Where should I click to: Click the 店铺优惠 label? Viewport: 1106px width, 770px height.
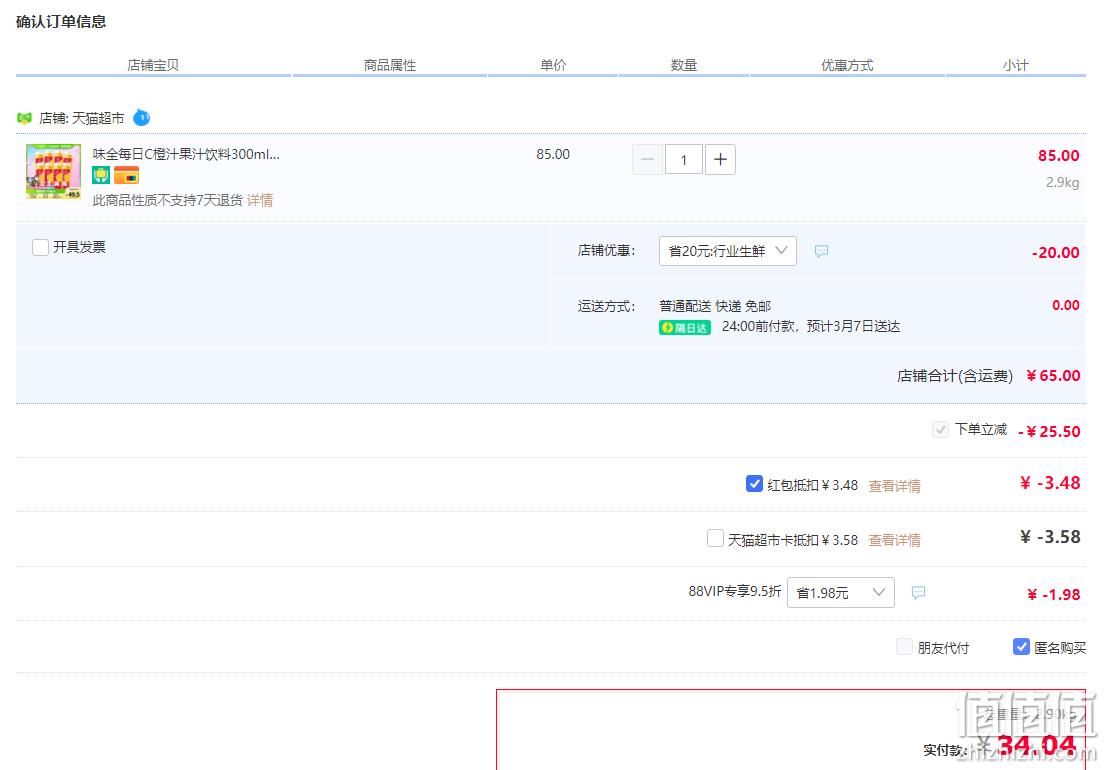tap(607, 250)
